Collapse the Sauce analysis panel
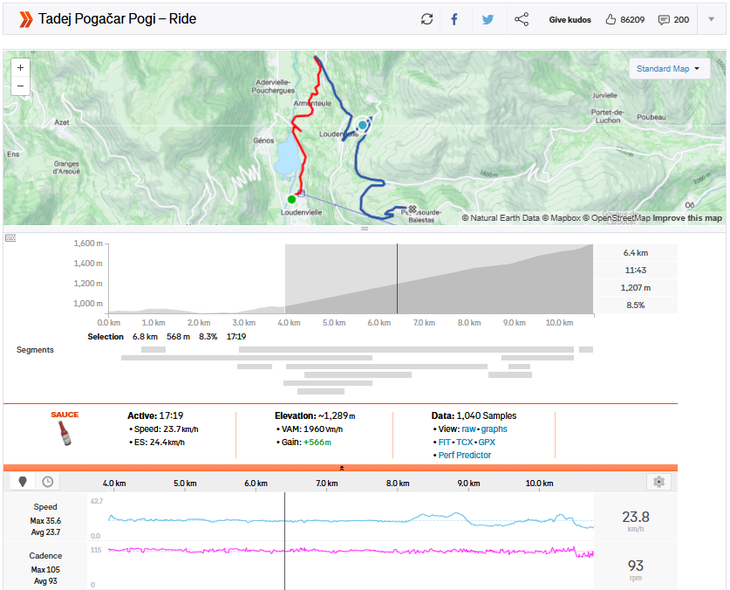The image size is (730, 590). pos(342,467)
